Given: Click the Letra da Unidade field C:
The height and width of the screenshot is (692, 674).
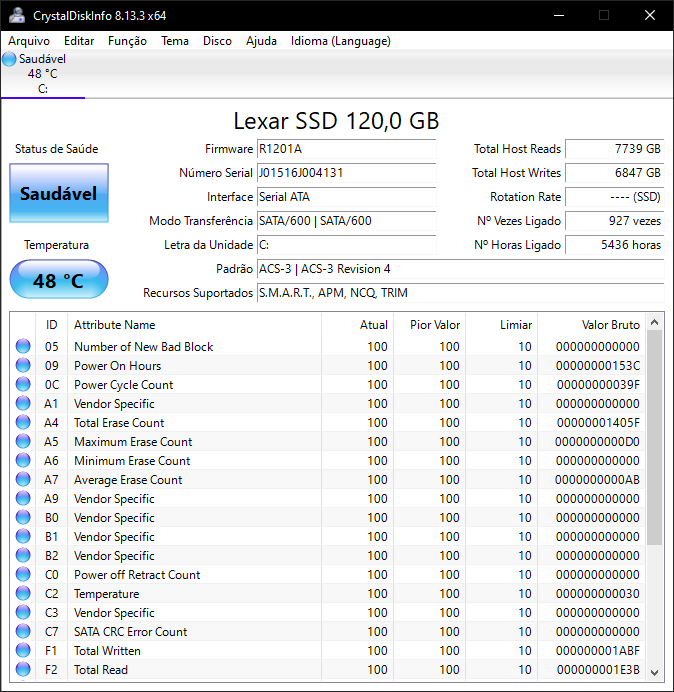Looking at the screenshot, I should [346, 245].
